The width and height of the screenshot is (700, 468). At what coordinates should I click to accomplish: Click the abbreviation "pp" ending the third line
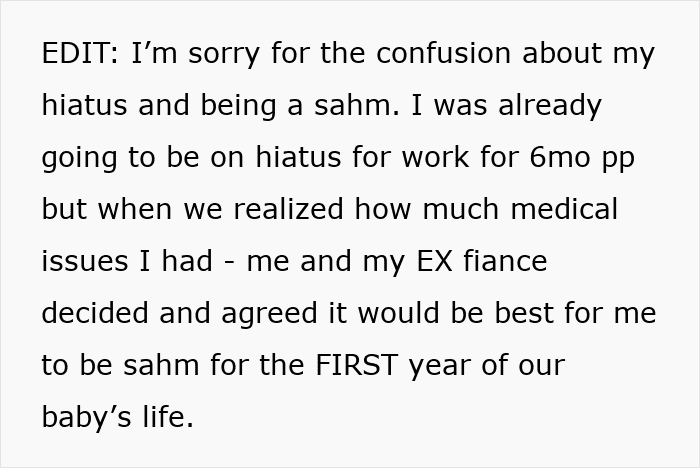pos(618,160)
